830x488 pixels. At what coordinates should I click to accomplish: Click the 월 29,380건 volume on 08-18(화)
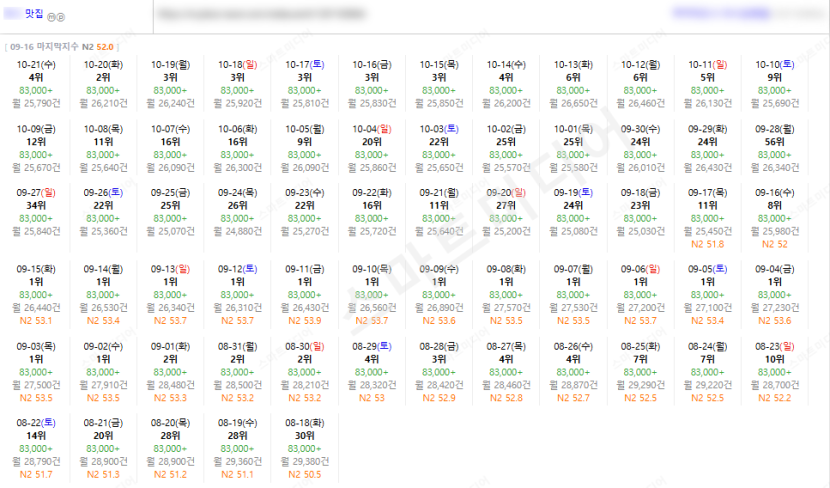click(x=304, y=462)
